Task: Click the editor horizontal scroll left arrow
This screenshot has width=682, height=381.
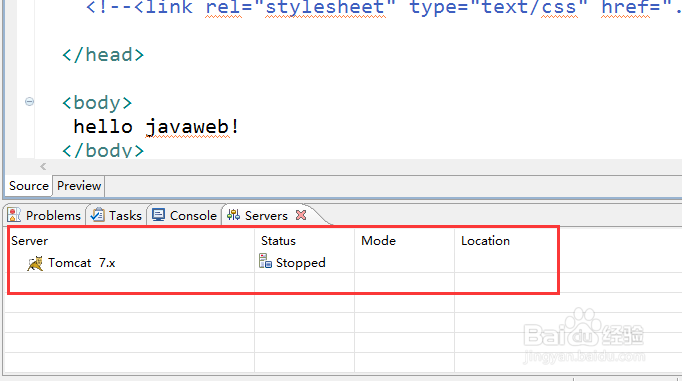Action: [43, 166]
